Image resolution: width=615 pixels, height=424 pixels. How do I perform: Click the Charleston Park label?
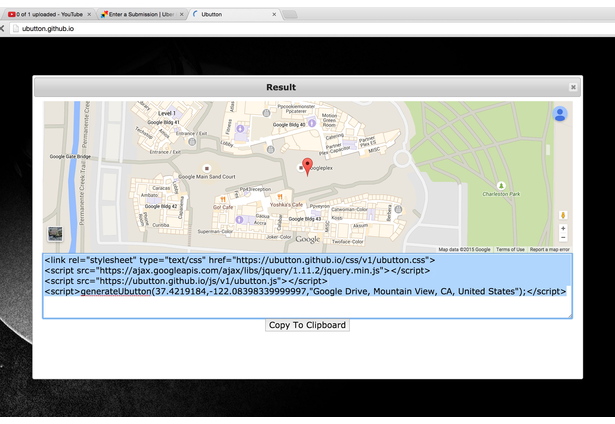501,194
